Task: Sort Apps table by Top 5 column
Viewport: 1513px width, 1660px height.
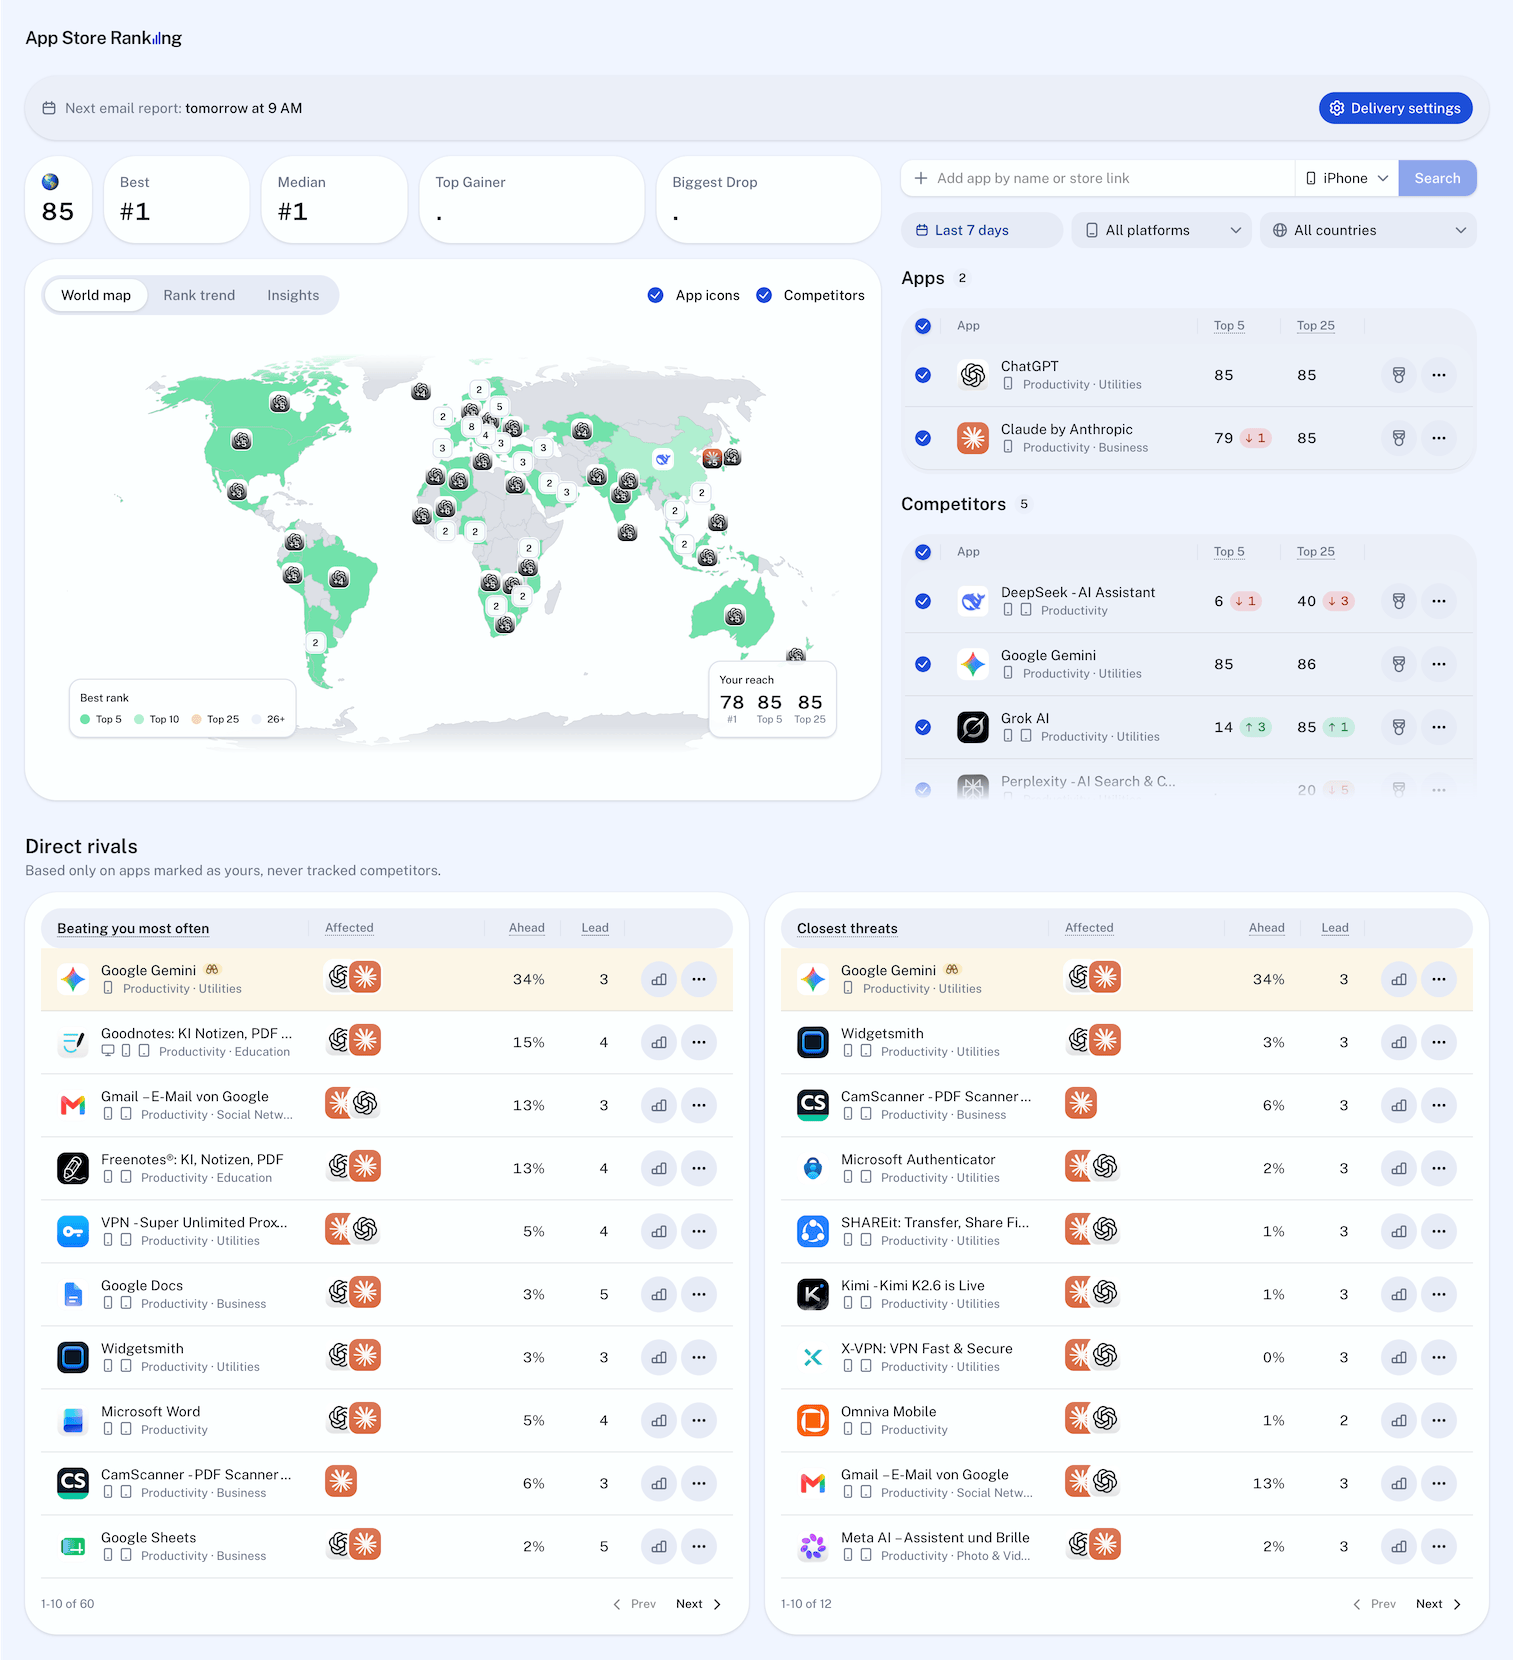Action: point(1229,326)
